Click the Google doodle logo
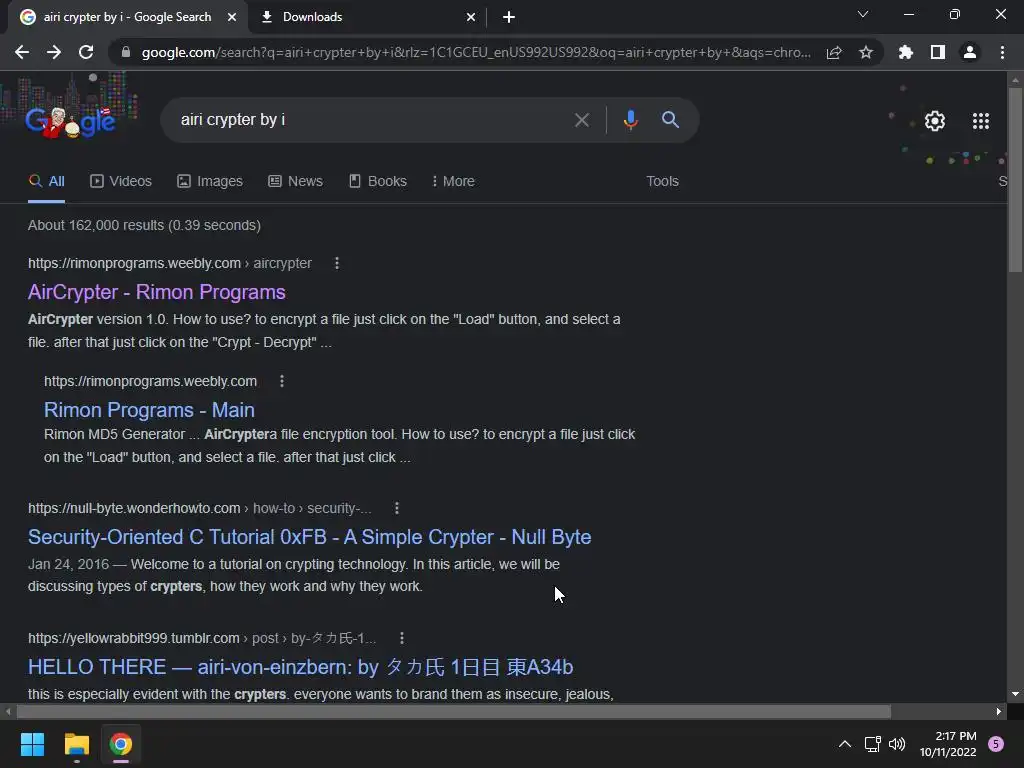The height and width of the screenshot is (768, 1024). pos(71,121)
